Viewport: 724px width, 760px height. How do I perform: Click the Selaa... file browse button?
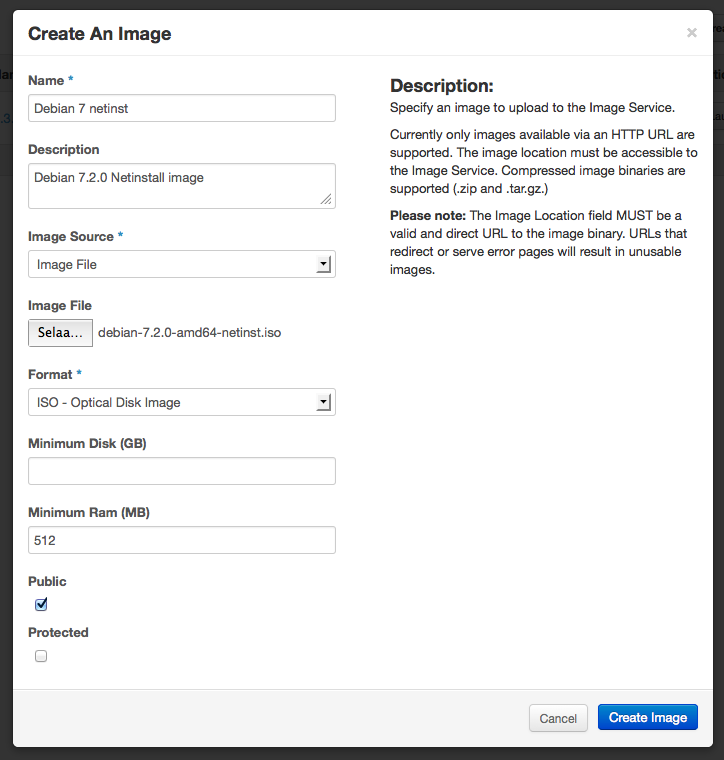[x=61, y=333]
